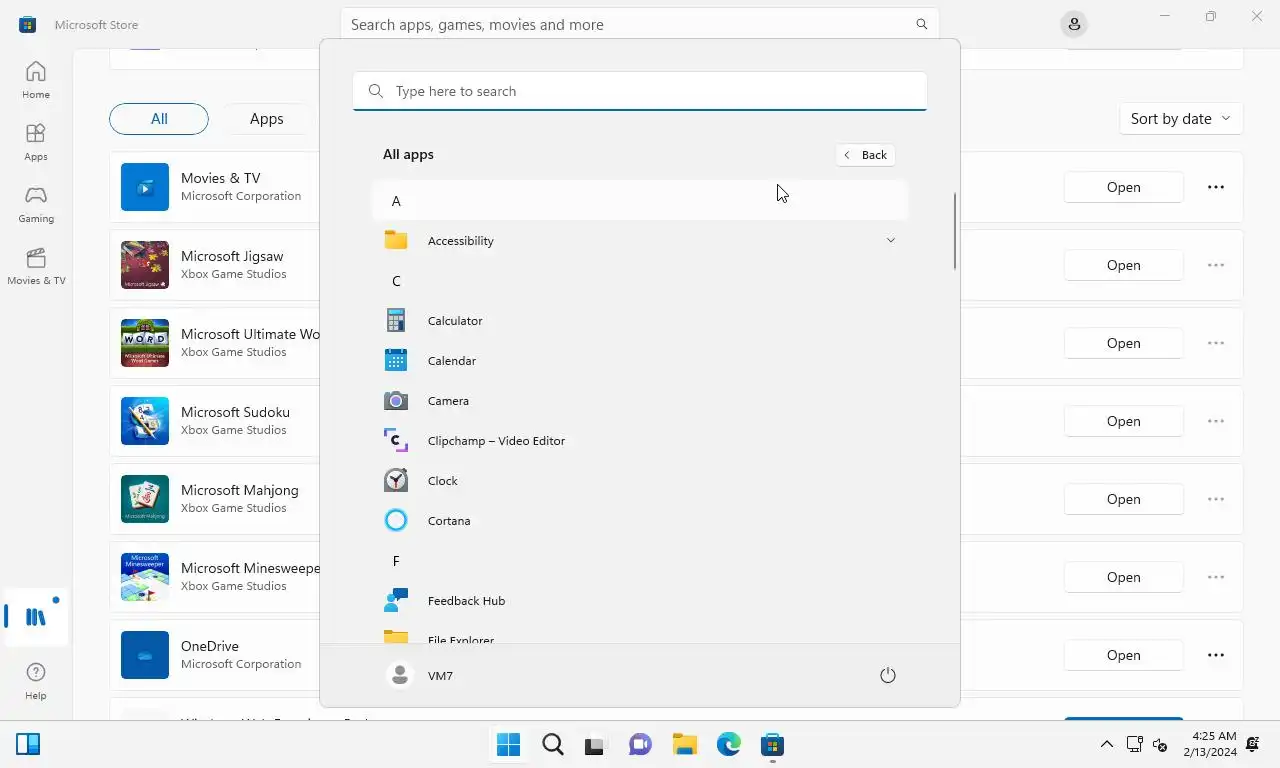
Task: Click the OneDrive app thumbnail
Action: pos(145,655)
